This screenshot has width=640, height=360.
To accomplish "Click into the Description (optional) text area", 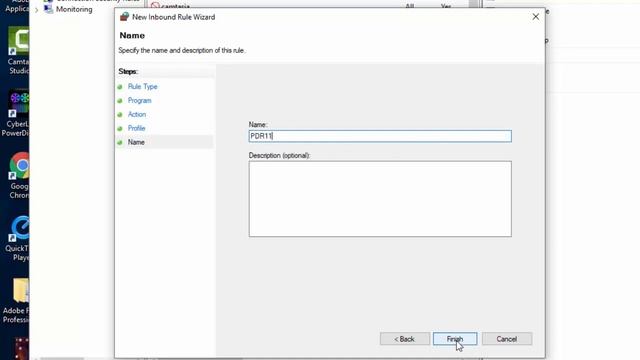I will [380, 199].
